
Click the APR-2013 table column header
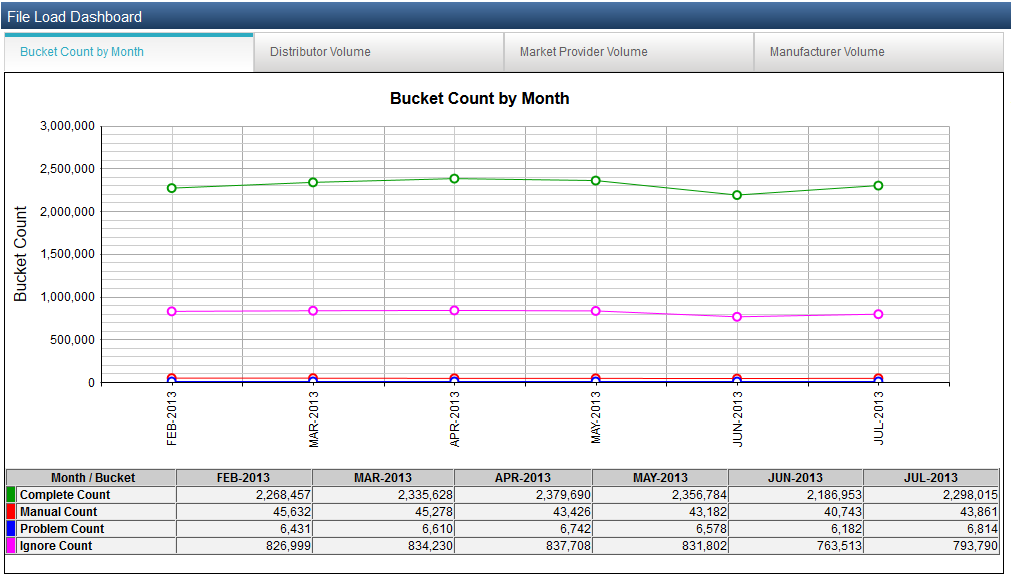pos(523,478)
